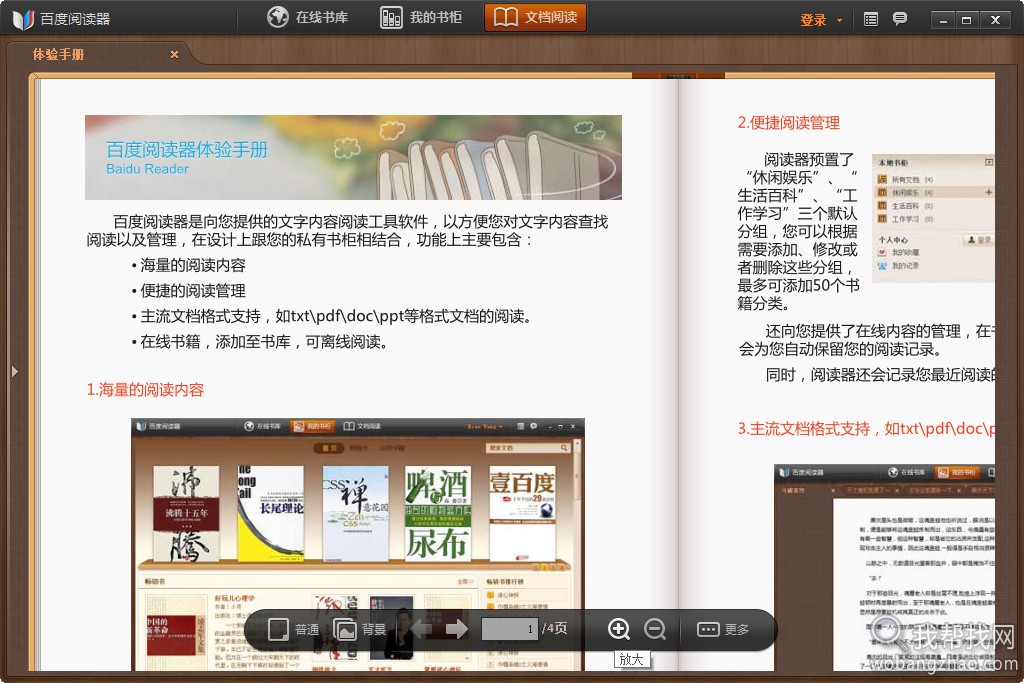Switch to 我的书柜 bookshelf

(x=421, y=18)
